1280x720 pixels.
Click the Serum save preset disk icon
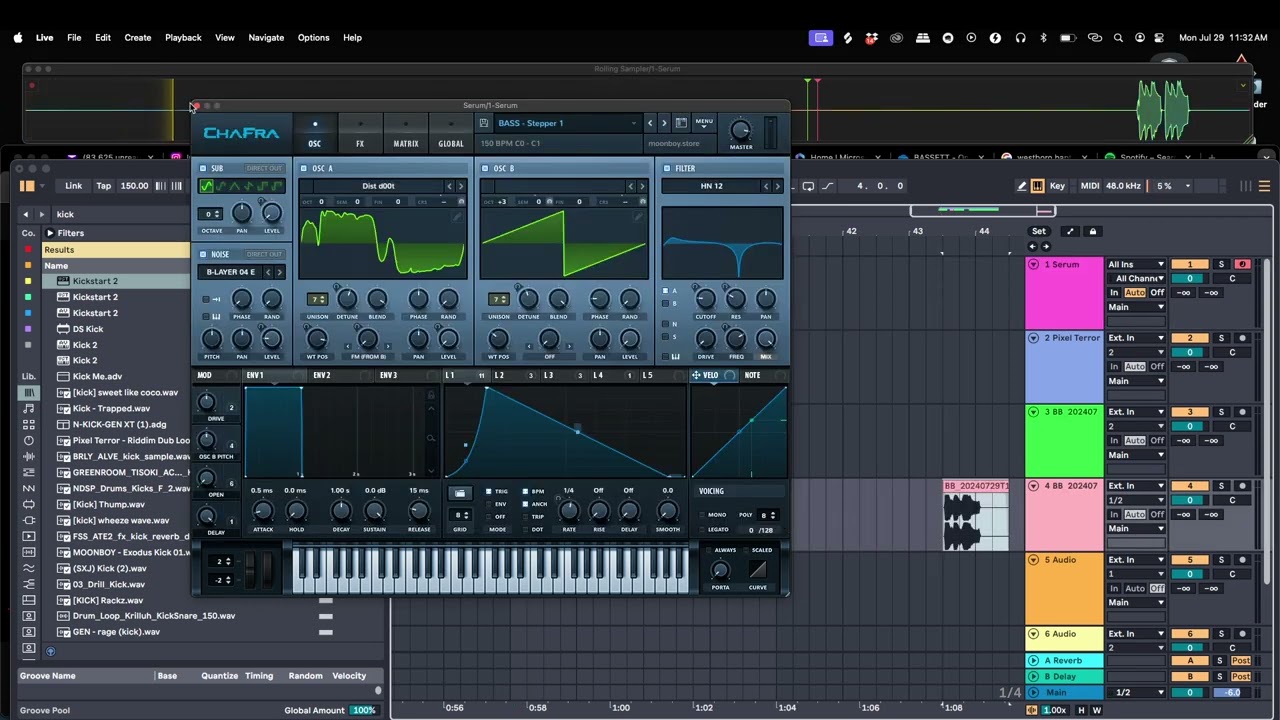[x=484, y=123]
